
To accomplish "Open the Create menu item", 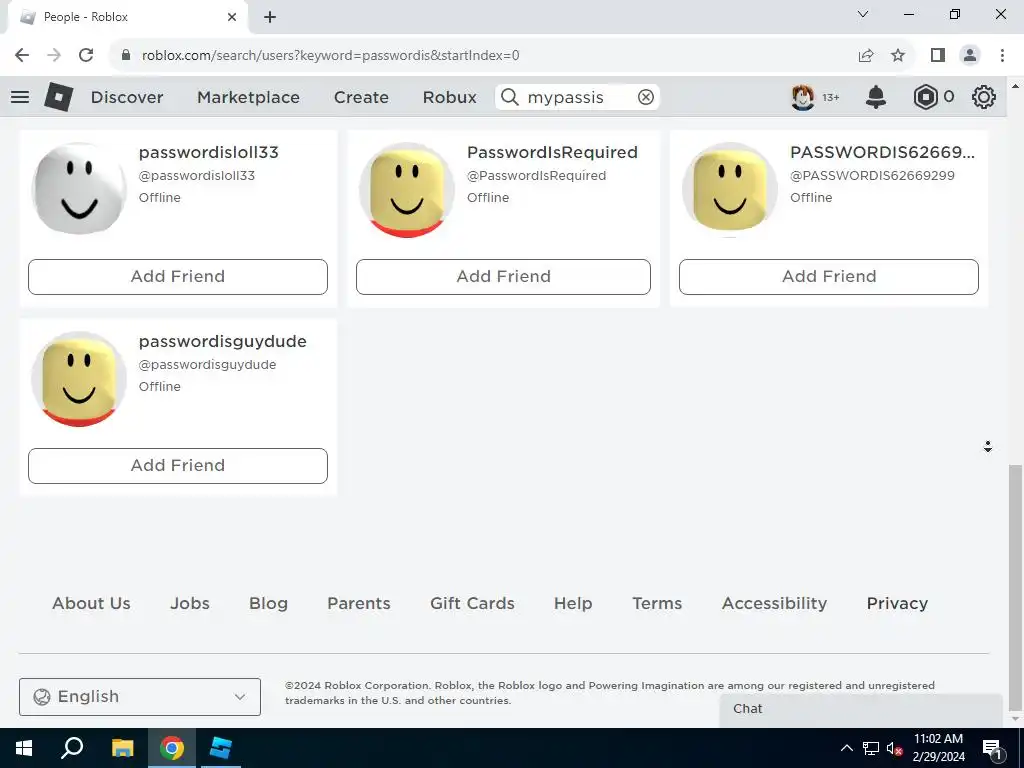I will click(x=361, y=97).
